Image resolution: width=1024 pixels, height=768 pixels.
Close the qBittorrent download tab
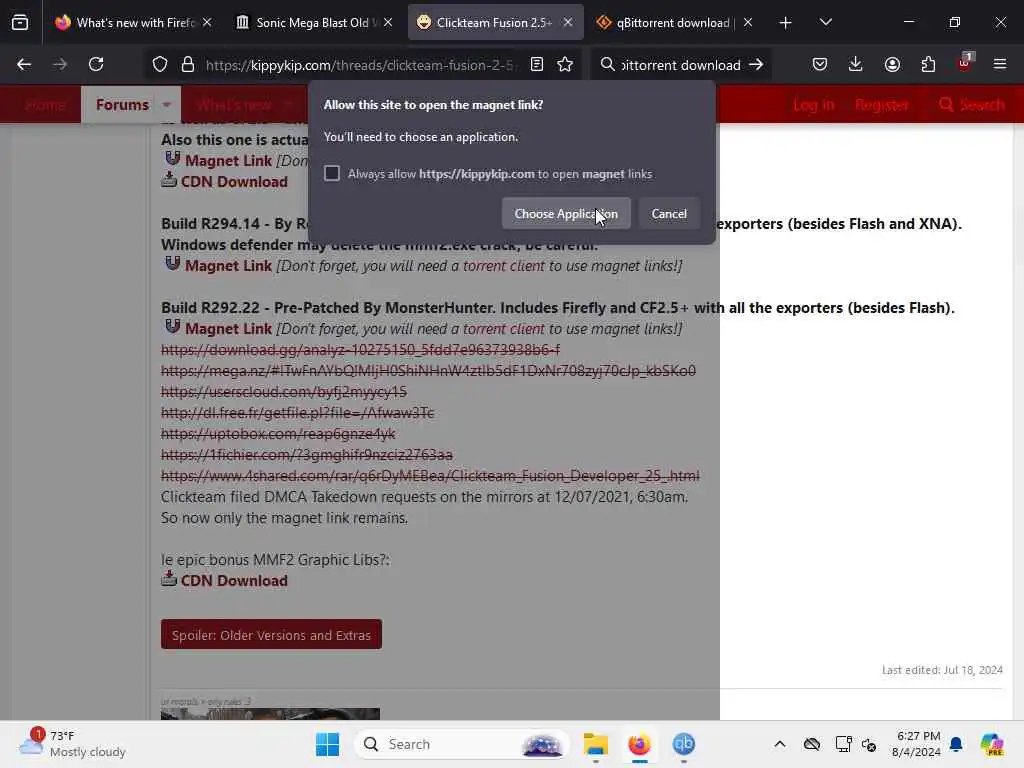point(748,23)
